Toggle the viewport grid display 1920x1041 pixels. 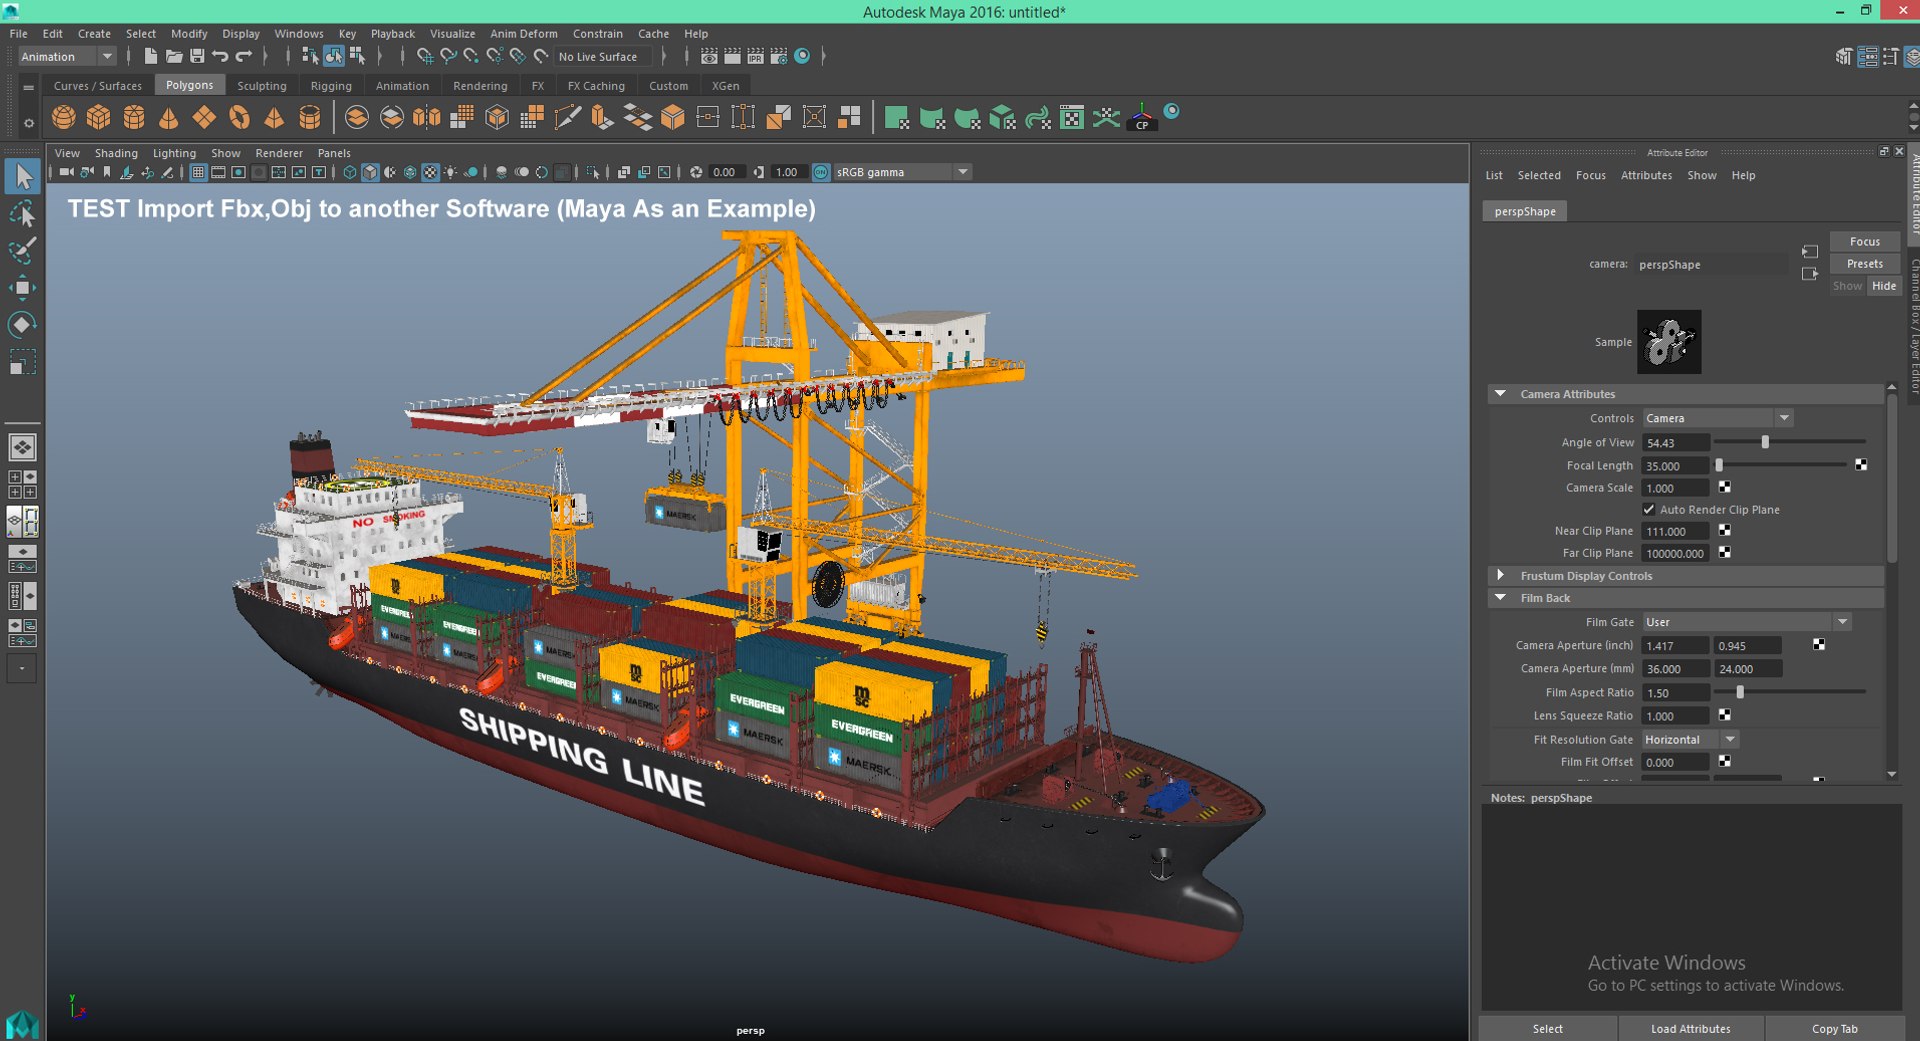point(198,172)
